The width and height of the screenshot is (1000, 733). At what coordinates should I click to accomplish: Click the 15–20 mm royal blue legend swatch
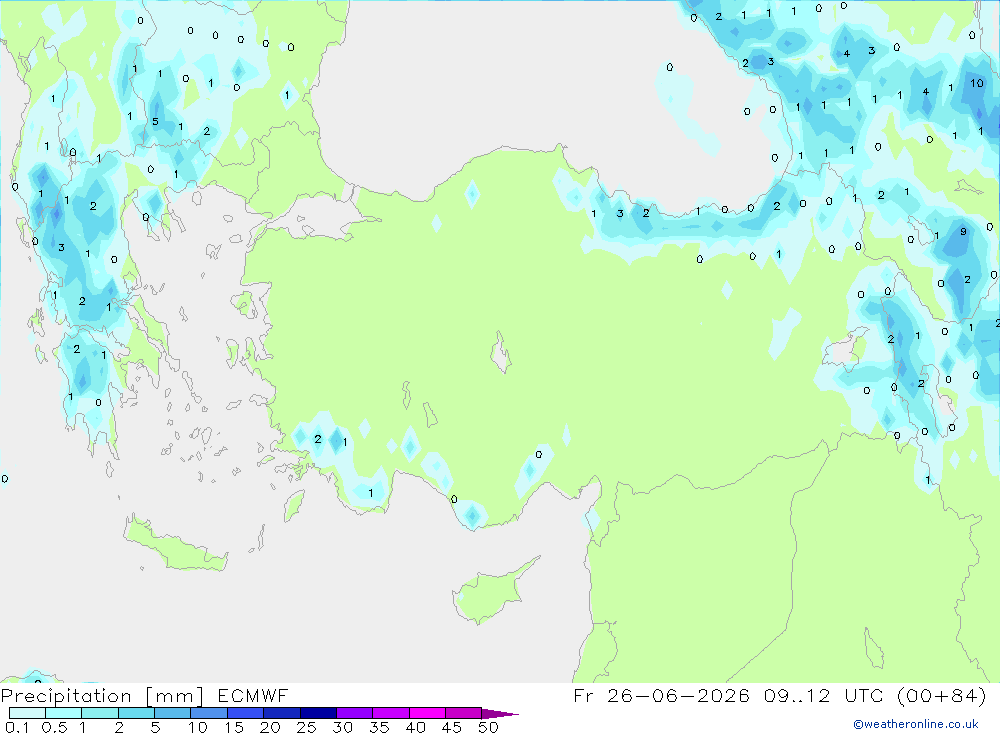click(246, 713)
